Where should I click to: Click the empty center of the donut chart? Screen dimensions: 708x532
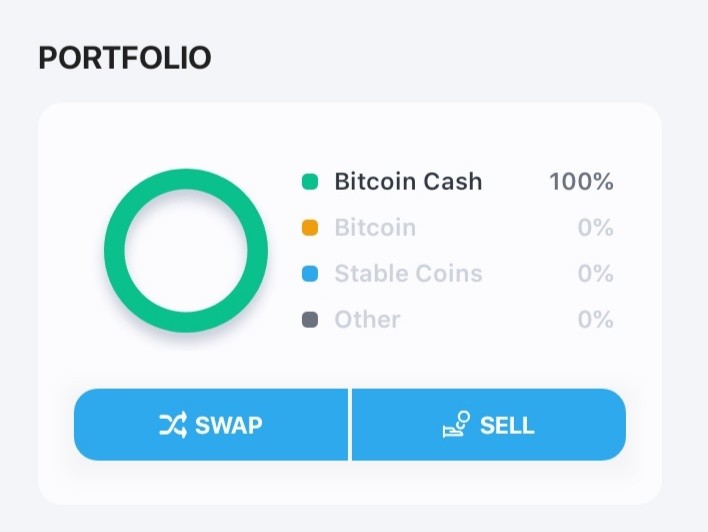tap(186, 251)
